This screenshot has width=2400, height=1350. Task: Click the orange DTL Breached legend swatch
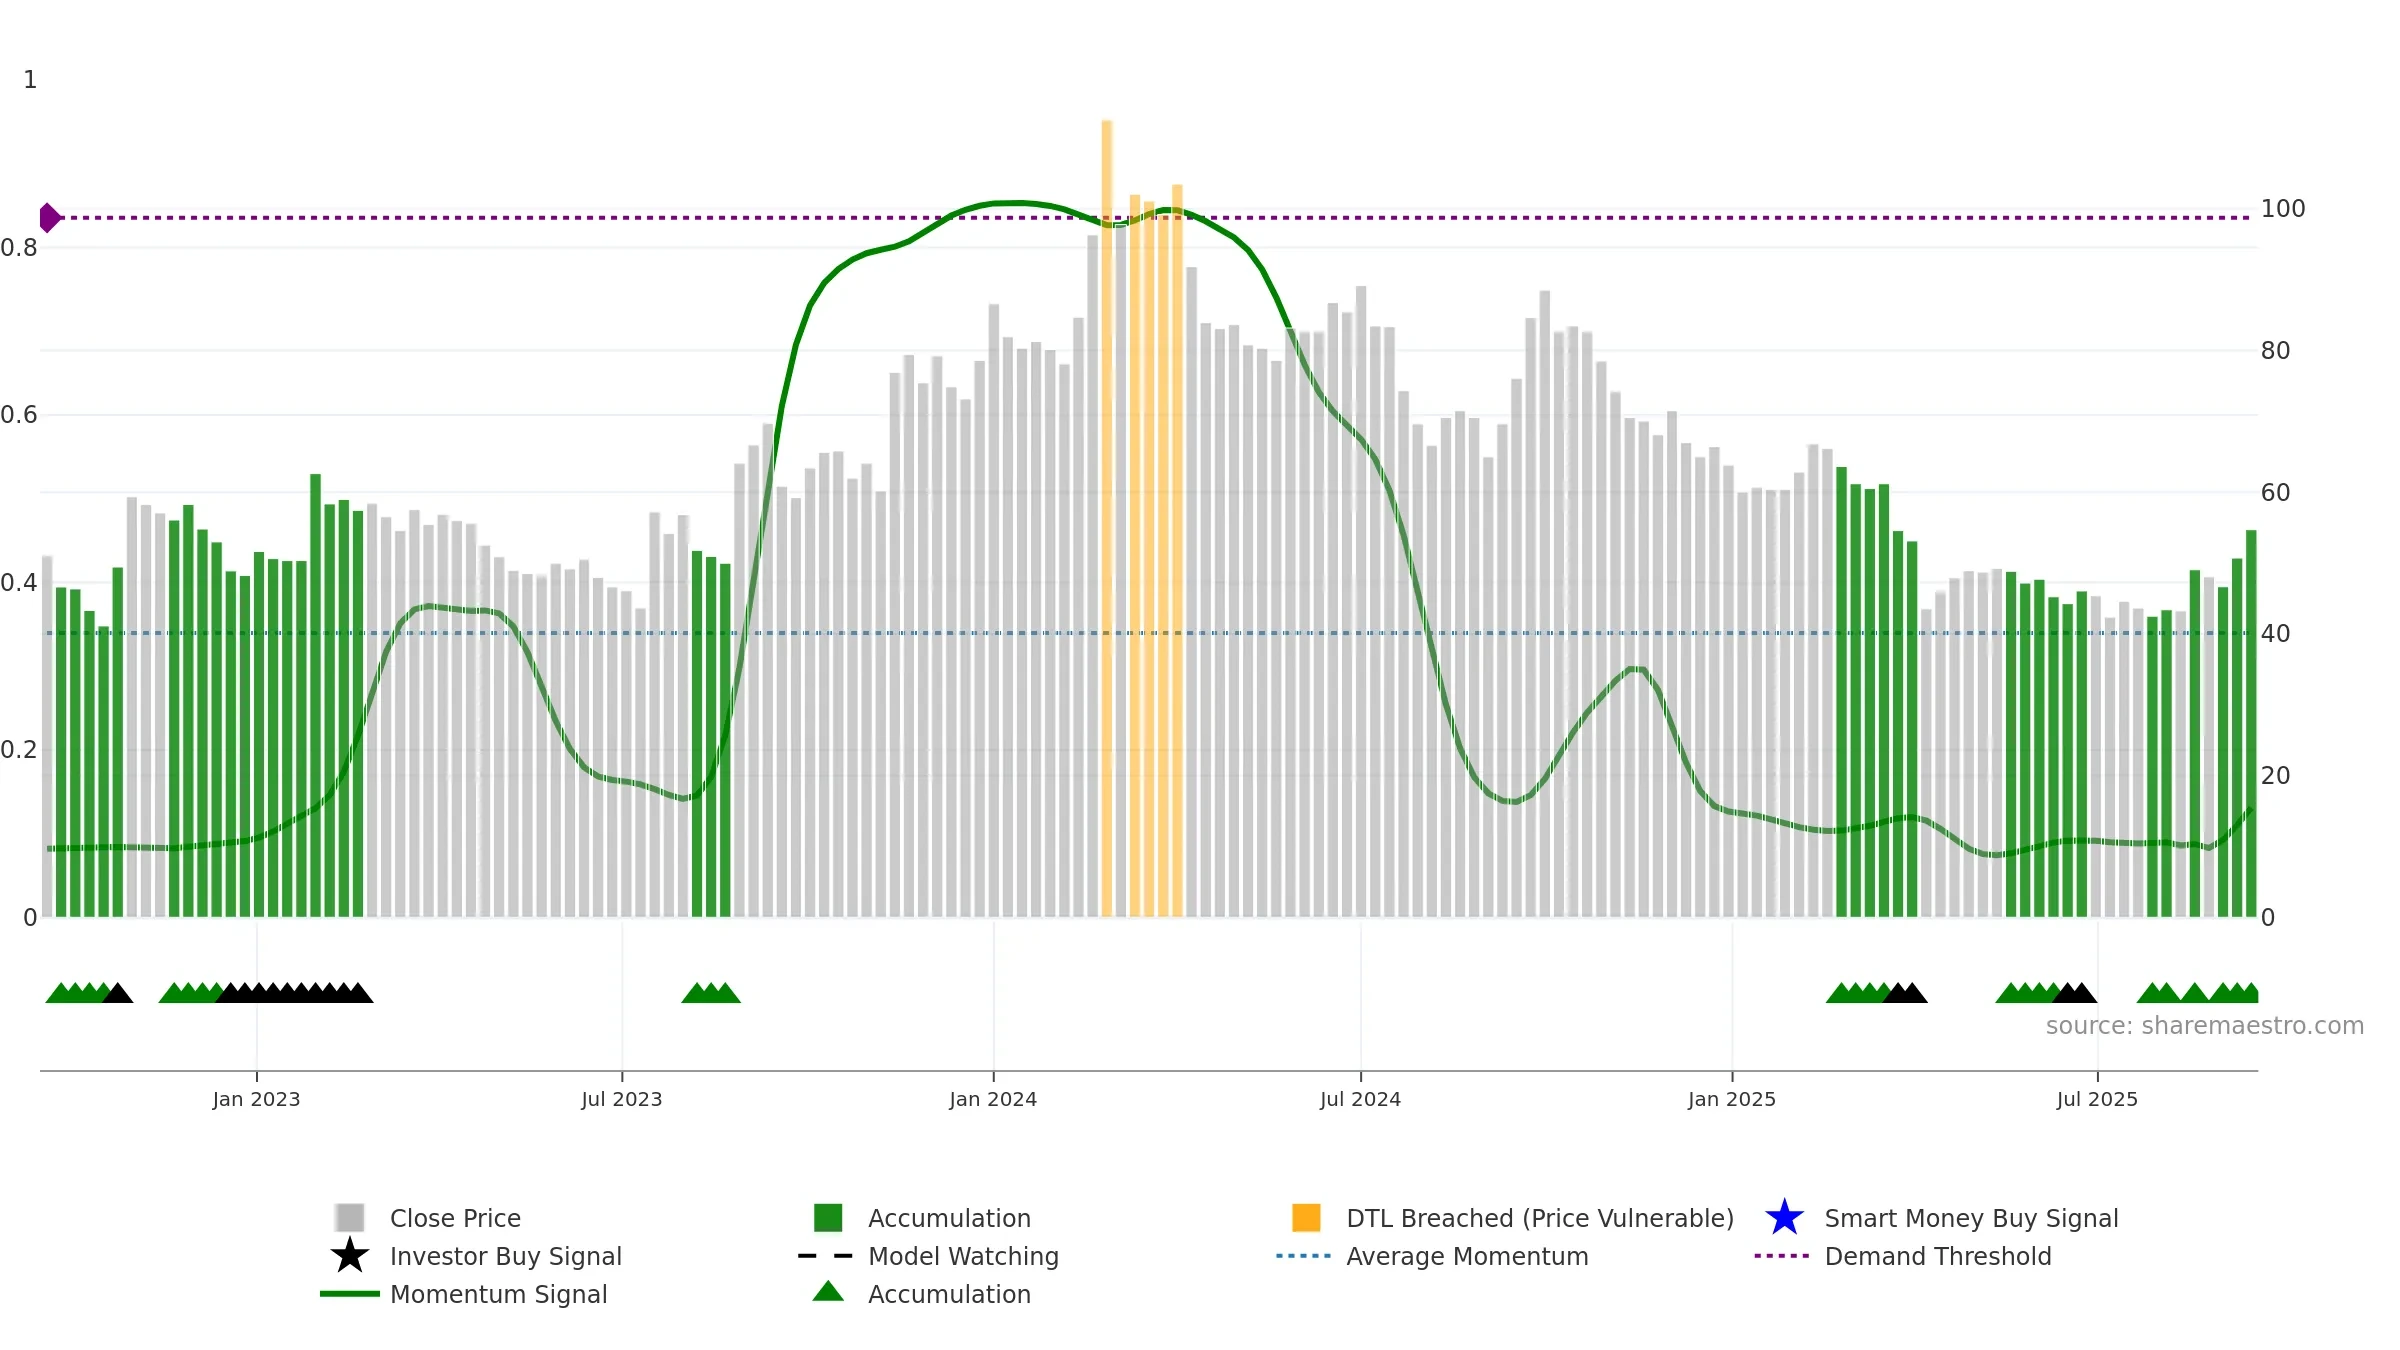pyautogui.click(x=1306, y=1217)
